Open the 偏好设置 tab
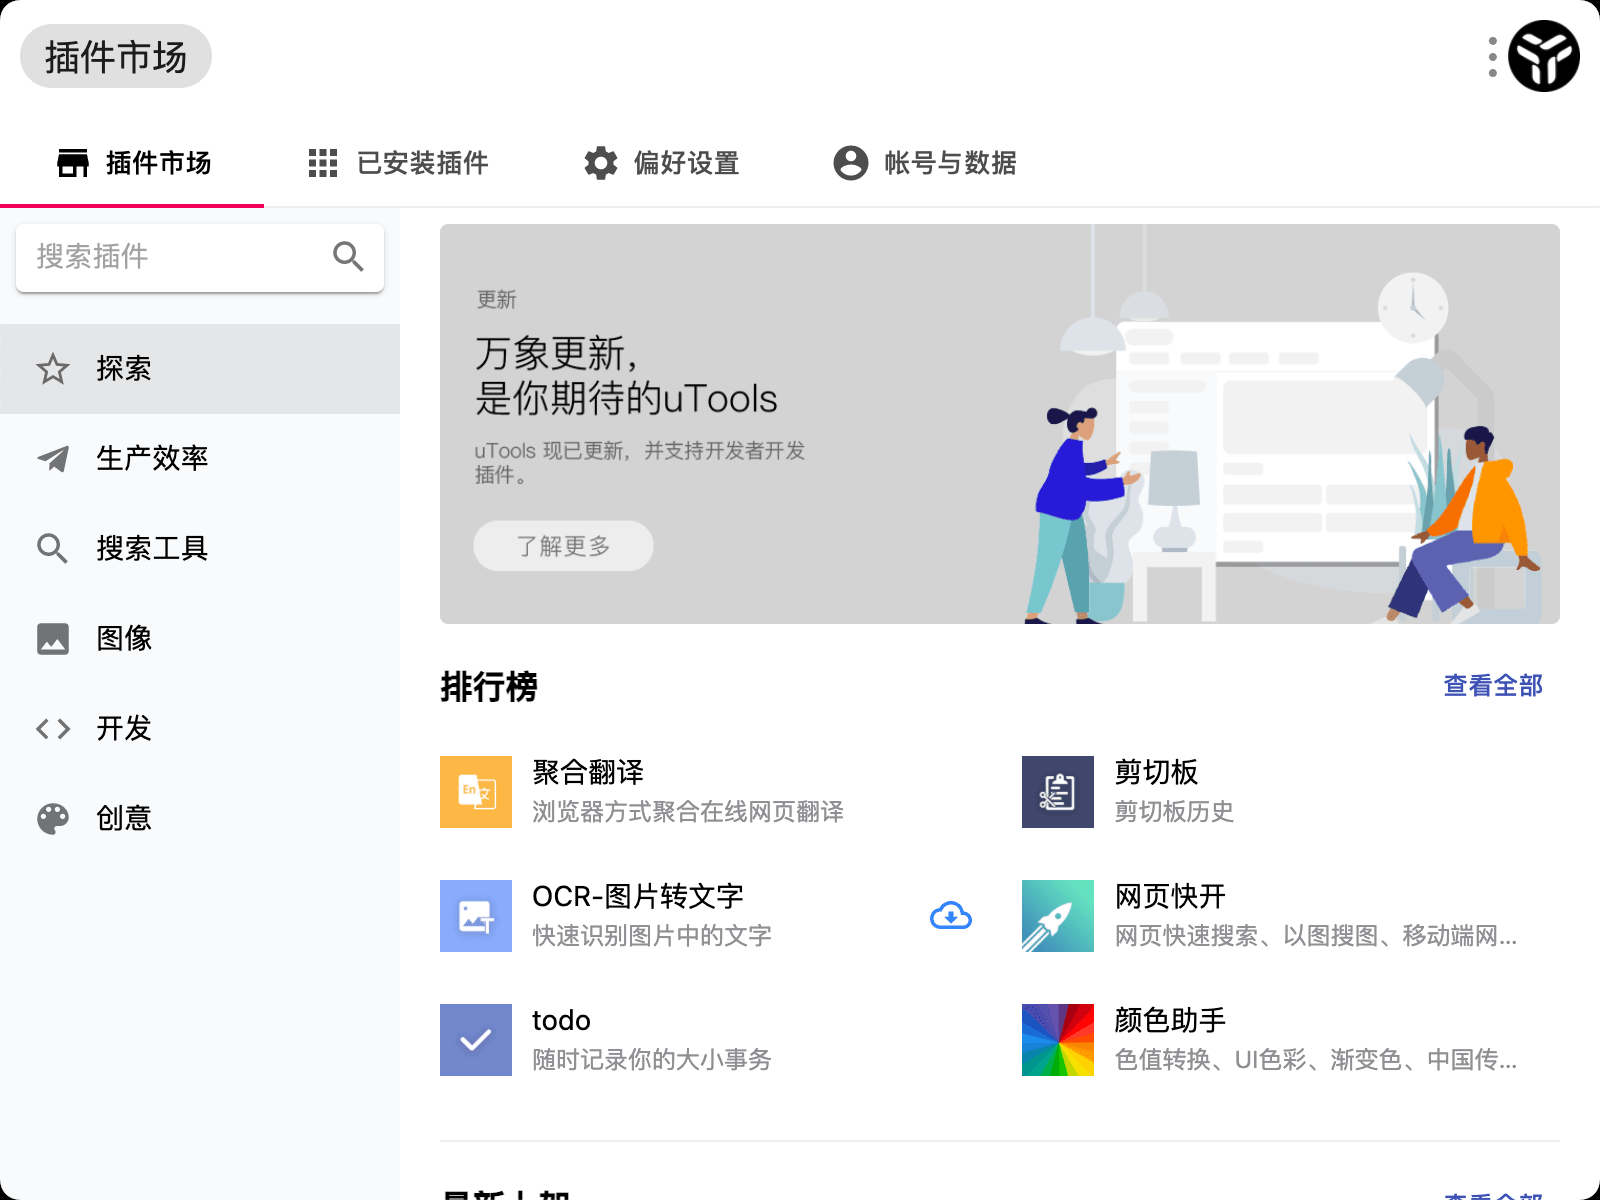Viewport: 1600px width, 1200px height. pos(661,163)
